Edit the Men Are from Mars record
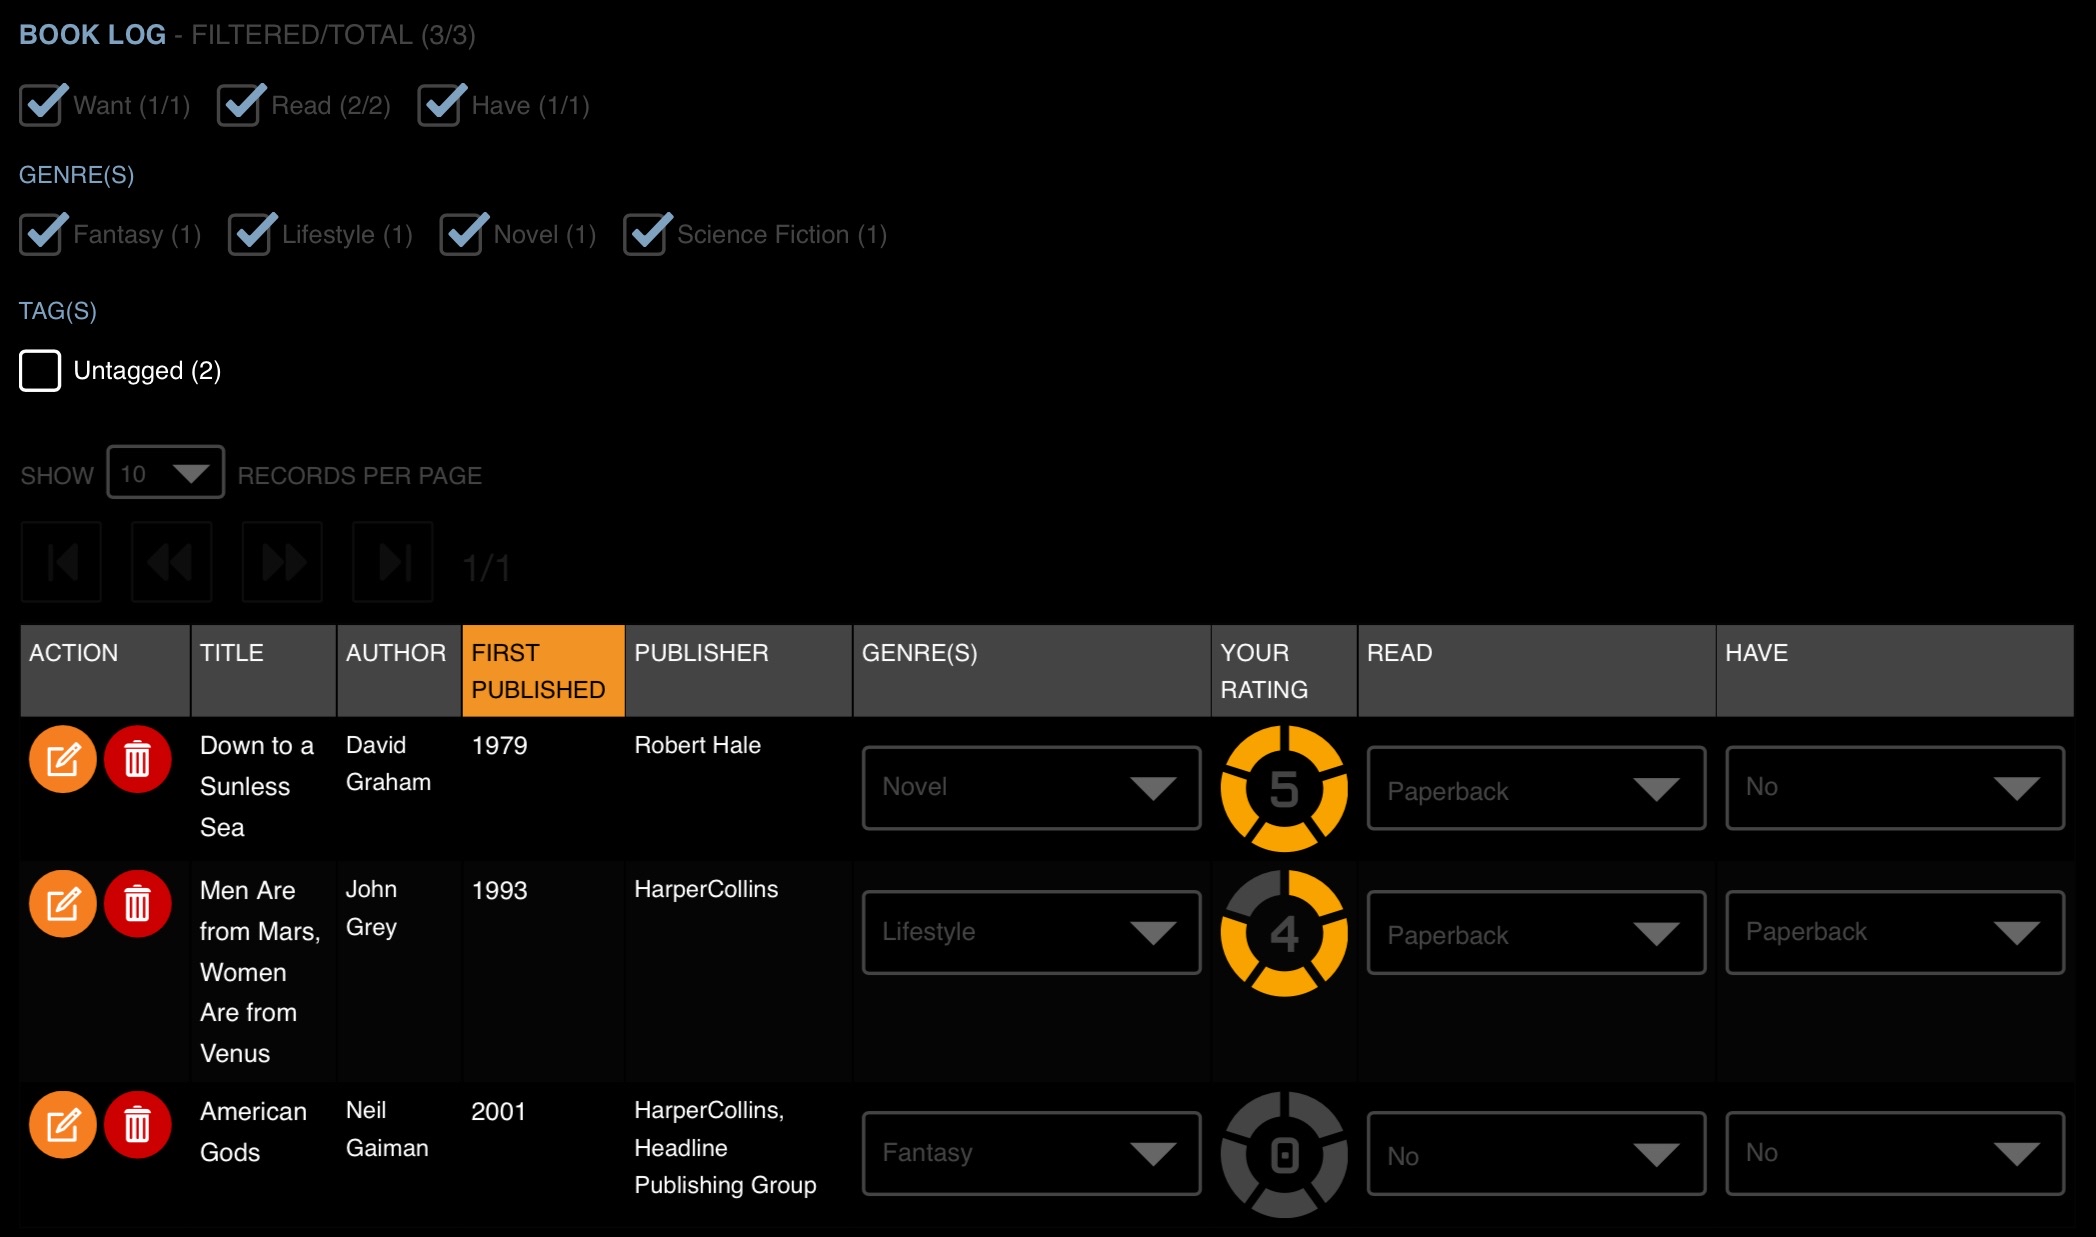 pos(62,904)
